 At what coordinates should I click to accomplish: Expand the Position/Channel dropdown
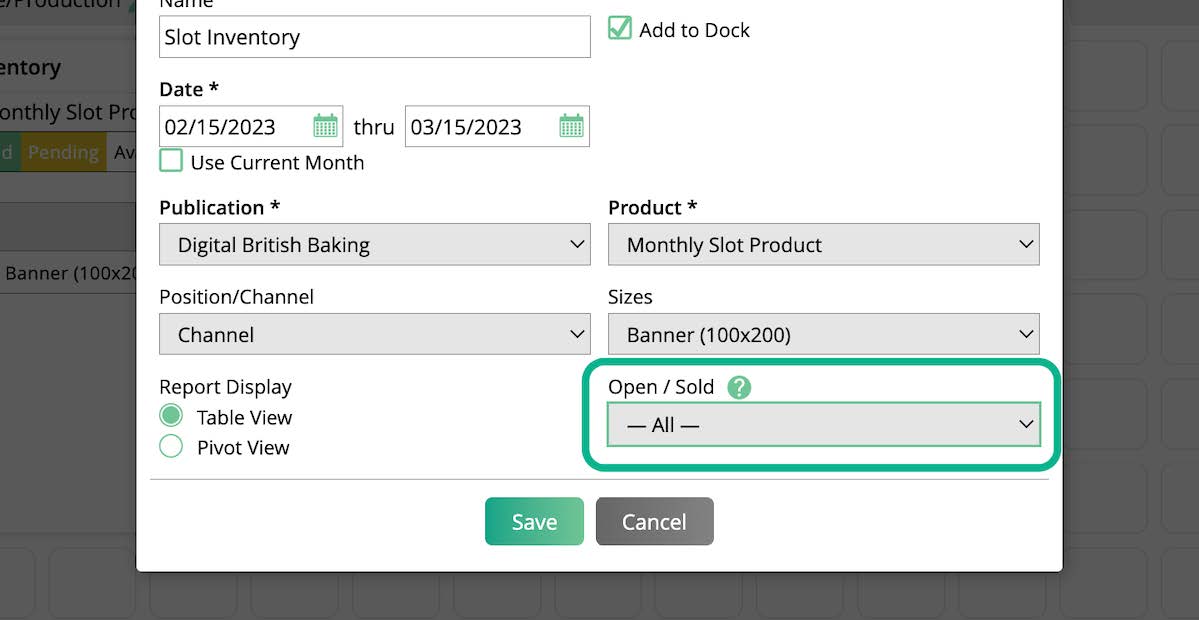pos(374,335)
